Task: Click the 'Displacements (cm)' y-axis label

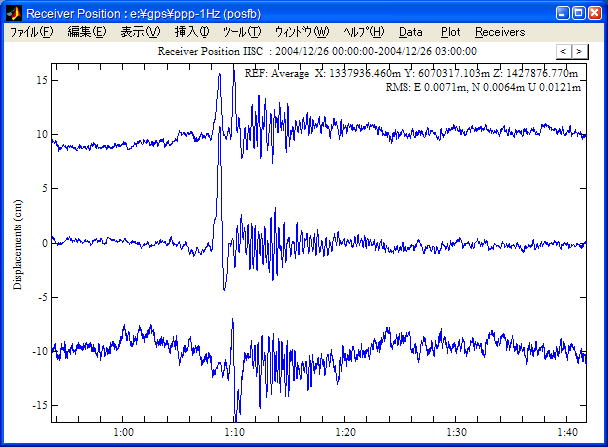Action: [18, 242]
